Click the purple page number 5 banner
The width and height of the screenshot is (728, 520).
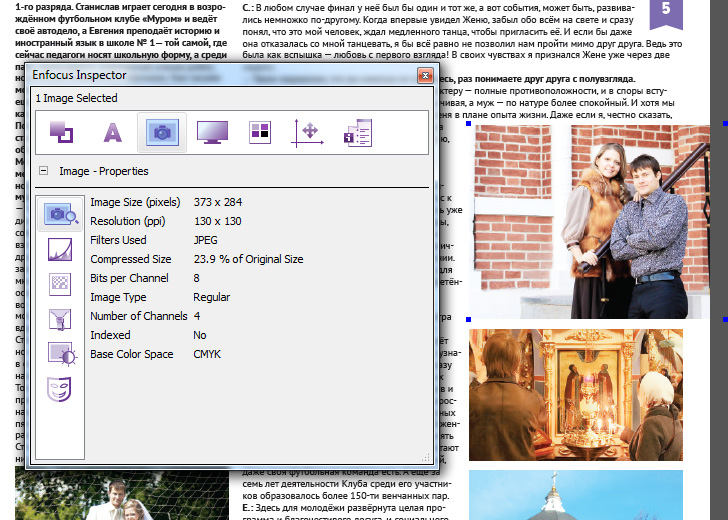pyautogui.click(x=666, y=13)
